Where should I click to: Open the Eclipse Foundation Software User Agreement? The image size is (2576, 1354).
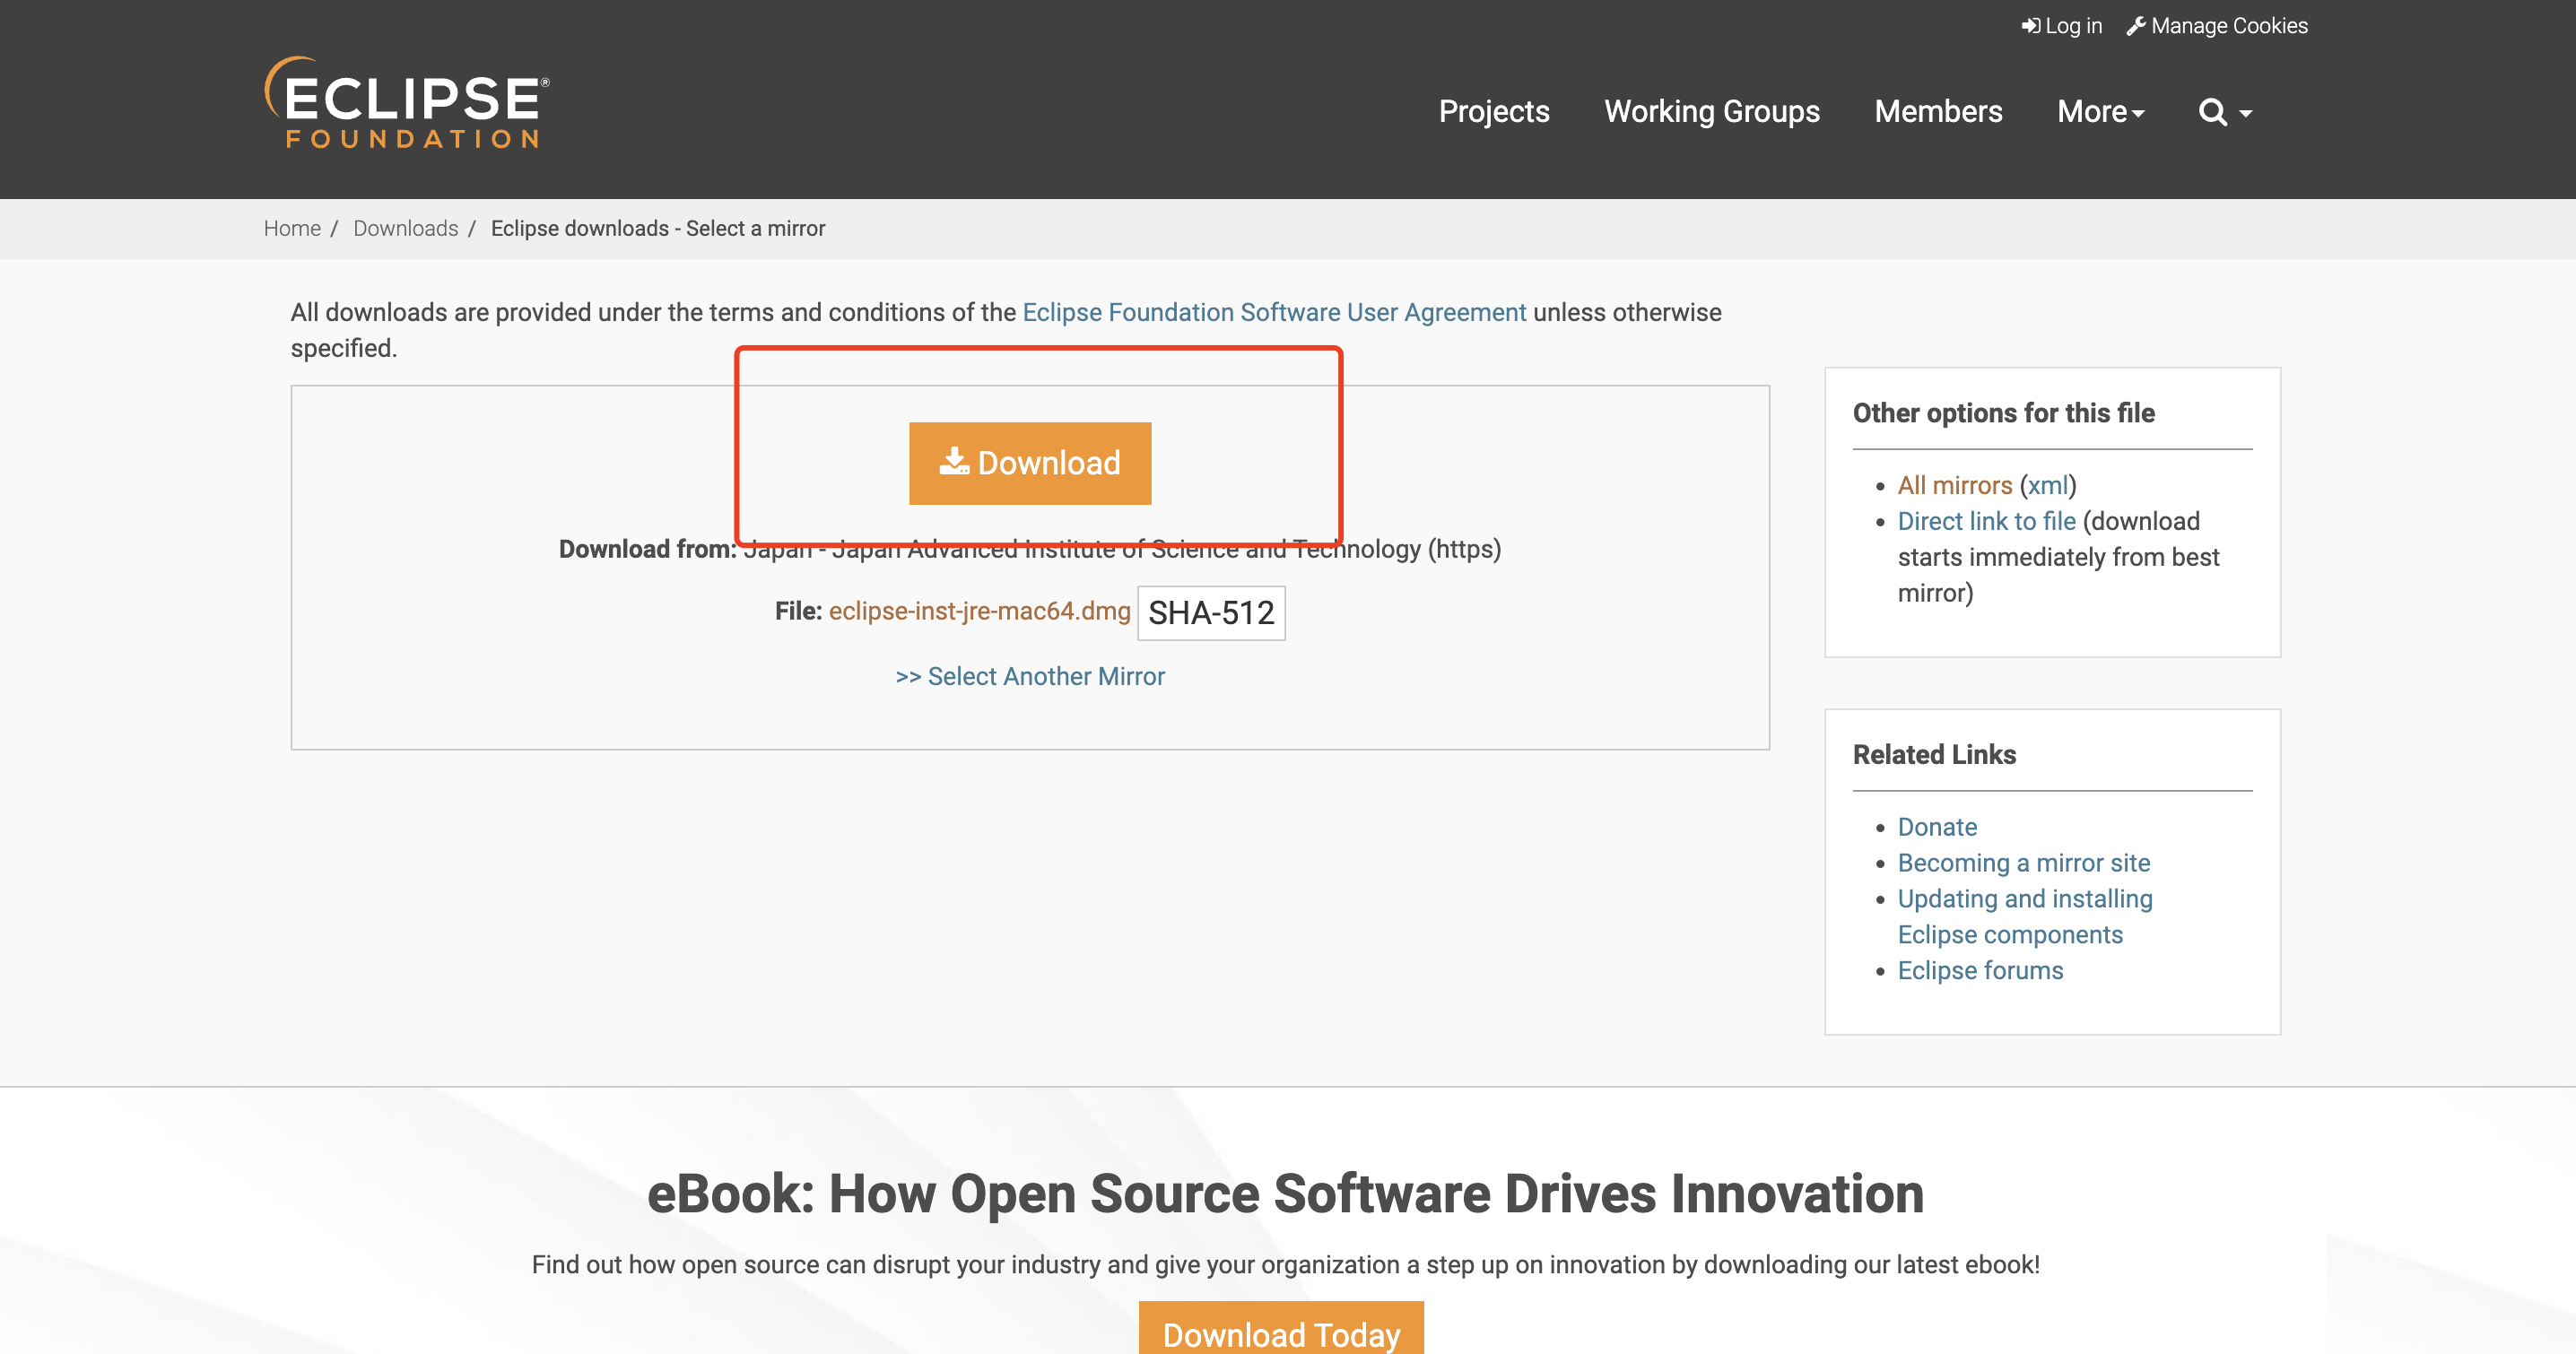pos(1273,313)
